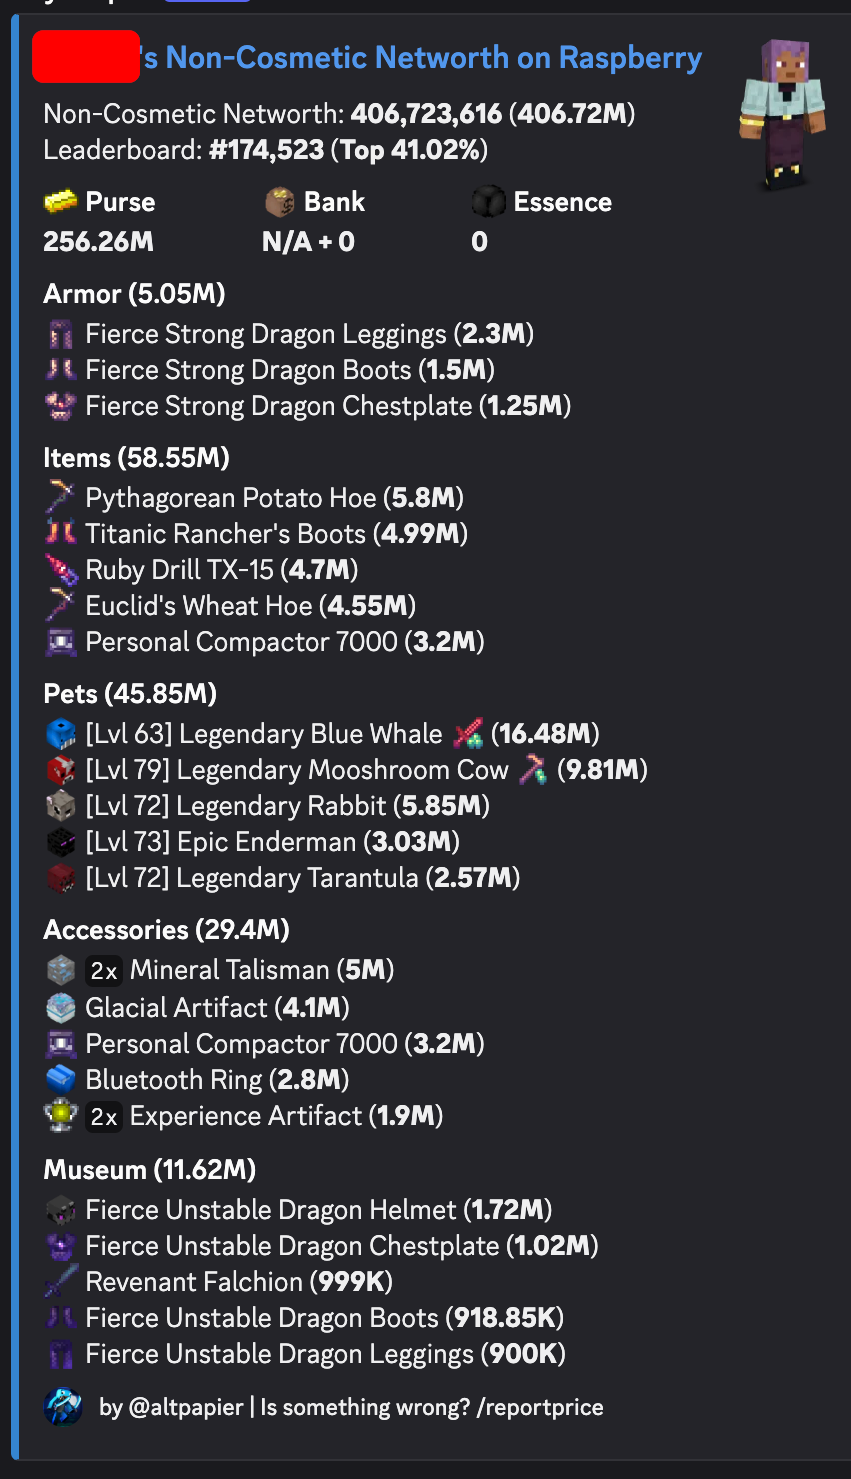The image size is (851, 1479).
Task: Click the Minecraft player skin thumbnail
Action: [x=782, y=115]
